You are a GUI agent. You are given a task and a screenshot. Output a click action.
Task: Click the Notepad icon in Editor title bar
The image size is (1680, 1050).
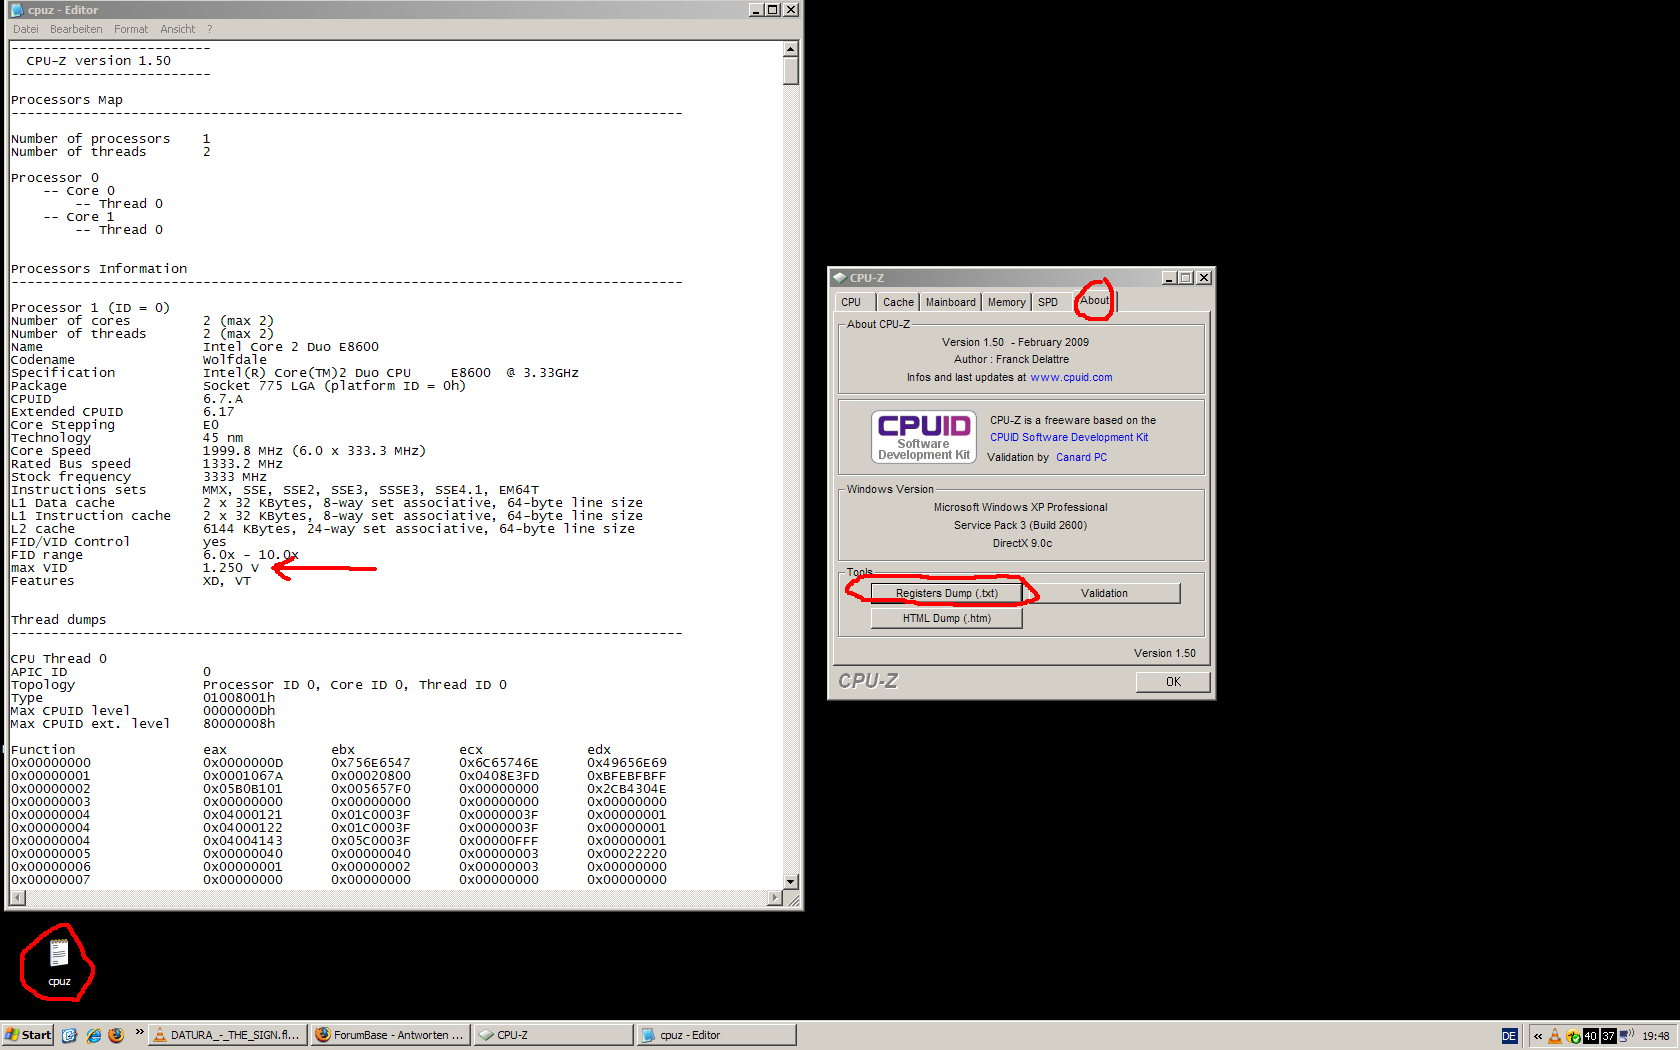tap(16, 10)
